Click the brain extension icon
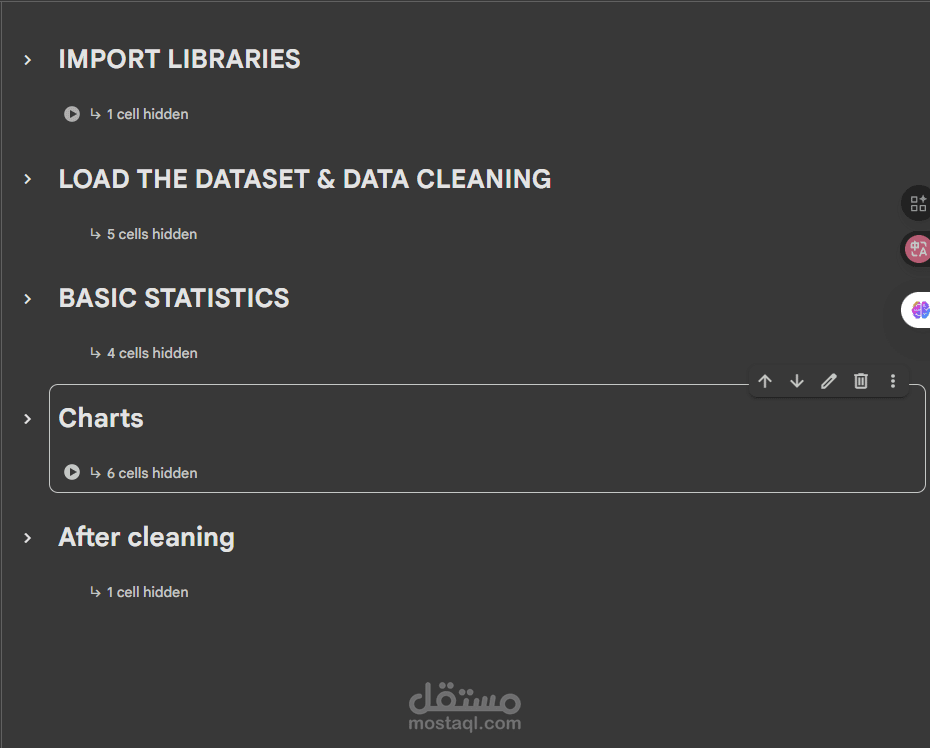The image size is (930, 748). pyautogui.click(x=919, y=310)
